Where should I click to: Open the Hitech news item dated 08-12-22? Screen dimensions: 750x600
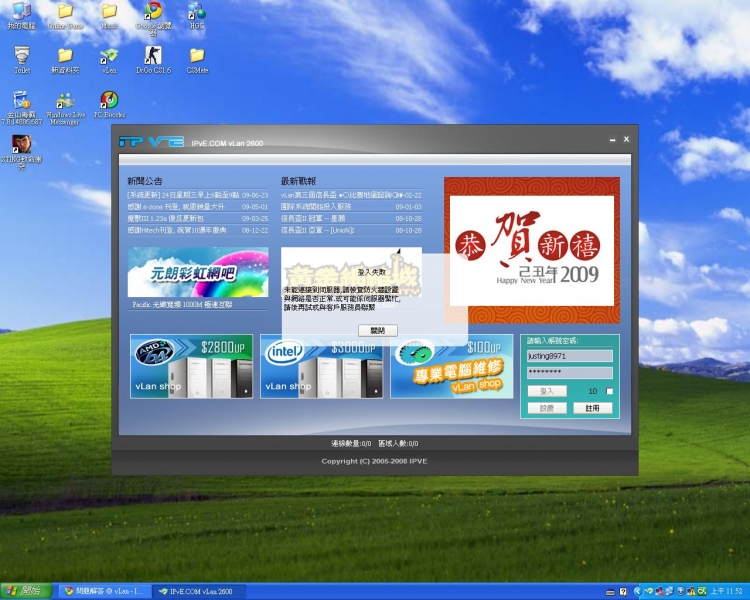tap(198, 230)
